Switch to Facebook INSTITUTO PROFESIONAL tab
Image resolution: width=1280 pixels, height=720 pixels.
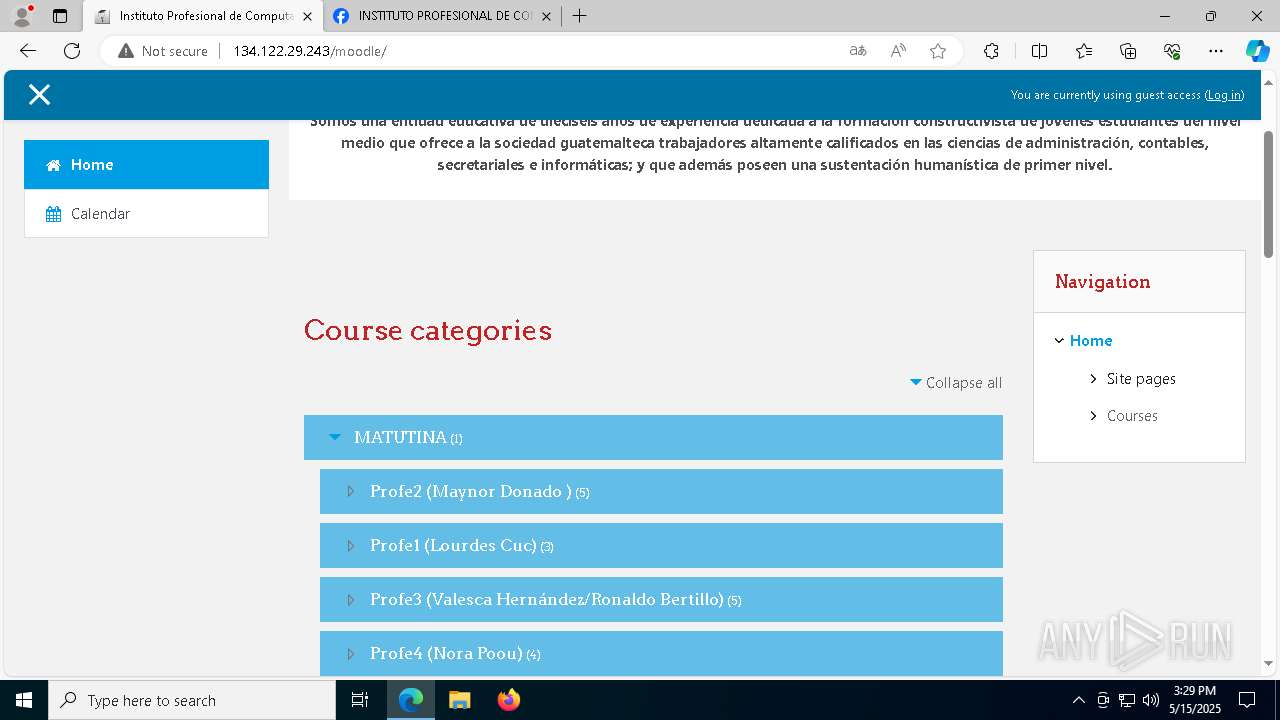[443, 16]
